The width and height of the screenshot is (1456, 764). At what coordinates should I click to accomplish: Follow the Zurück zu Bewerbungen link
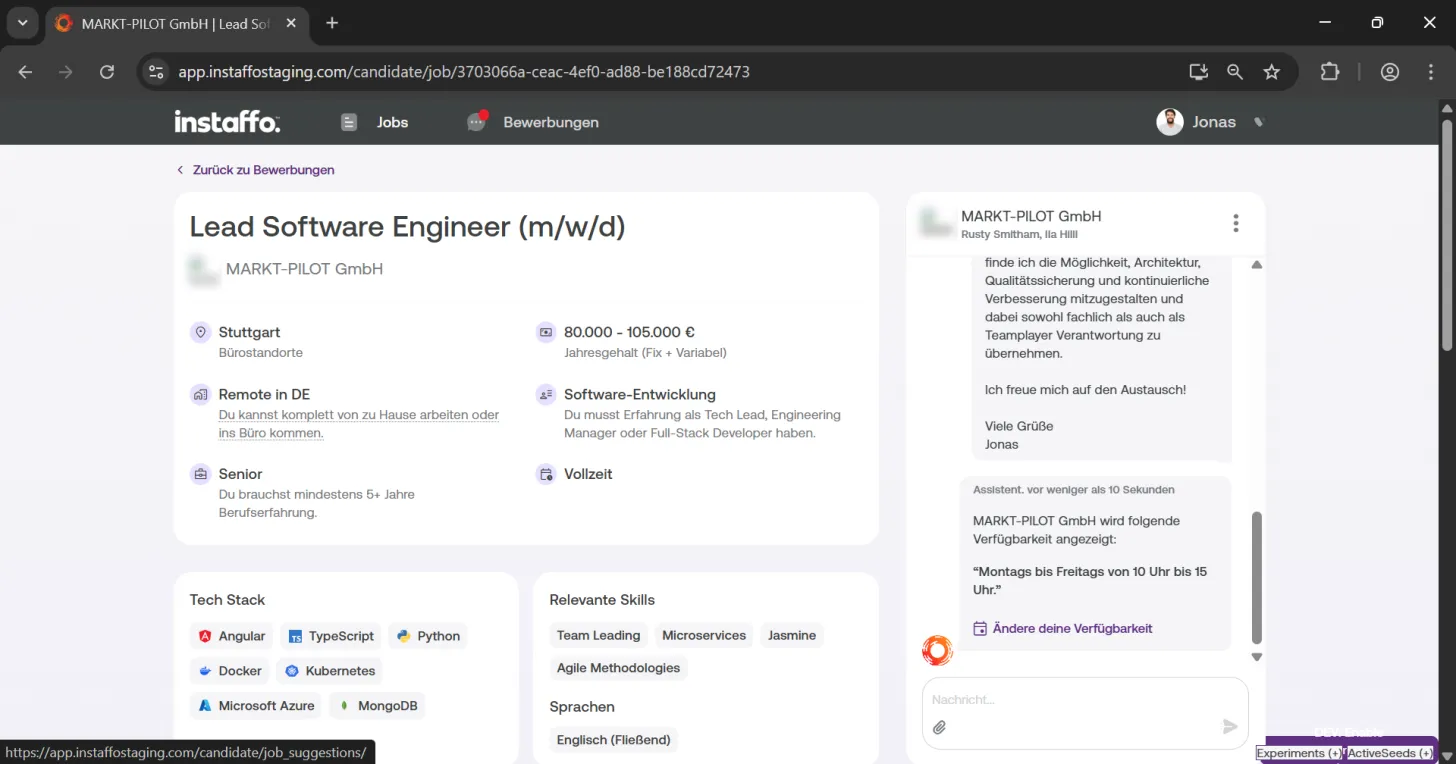(x=255, y=170)
